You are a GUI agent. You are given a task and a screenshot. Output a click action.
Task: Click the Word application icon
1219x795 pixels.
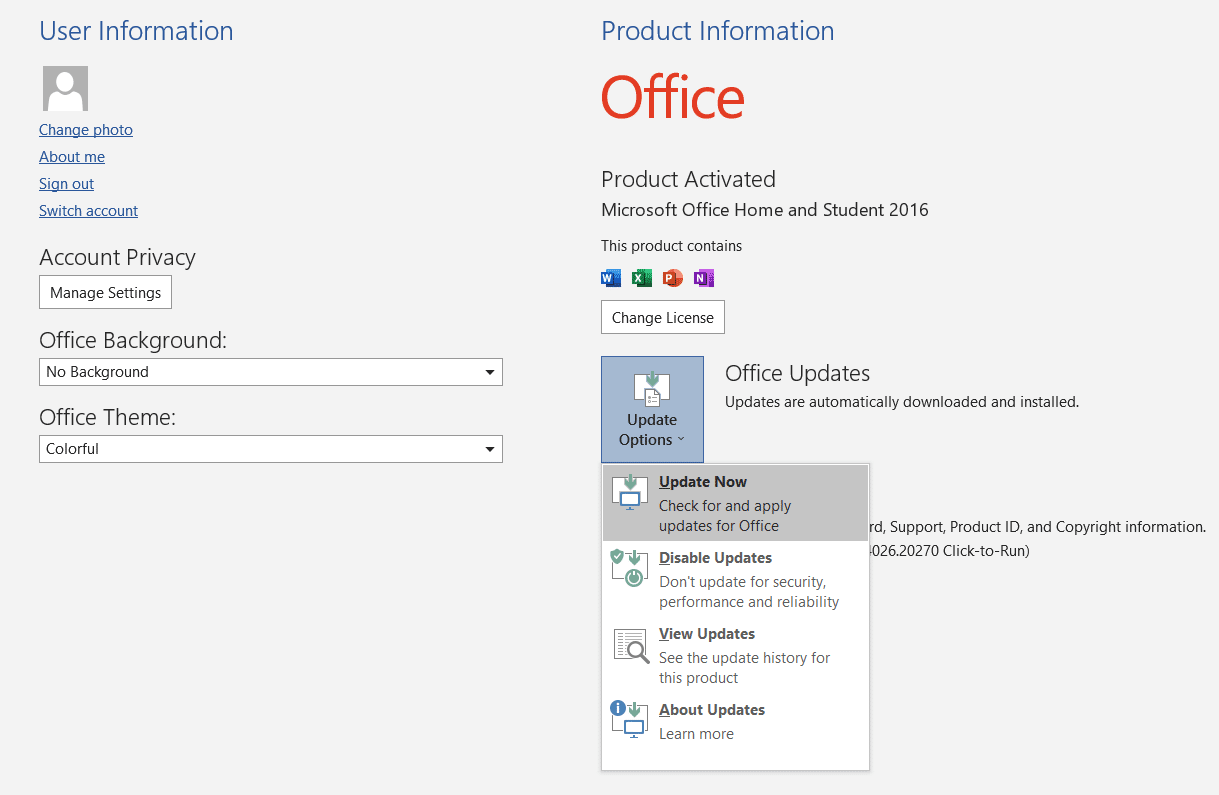[610, 278]
